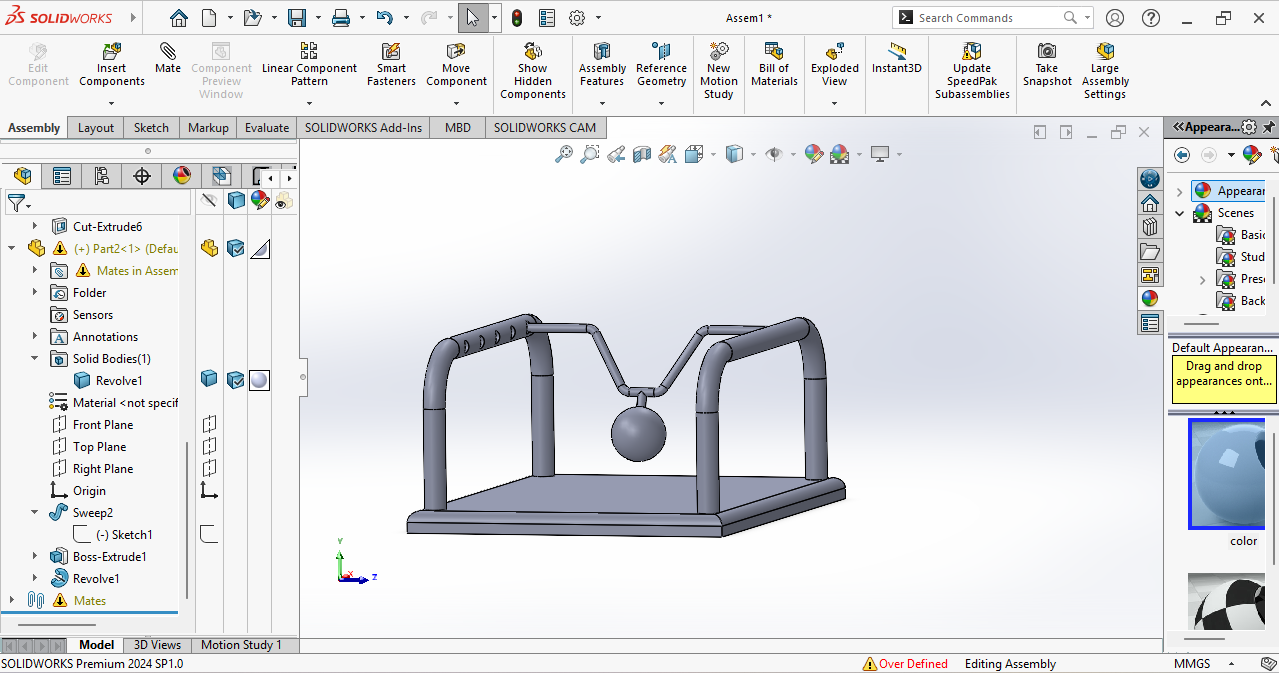Expand Mates in Assem folder

(x=35, y=270)
